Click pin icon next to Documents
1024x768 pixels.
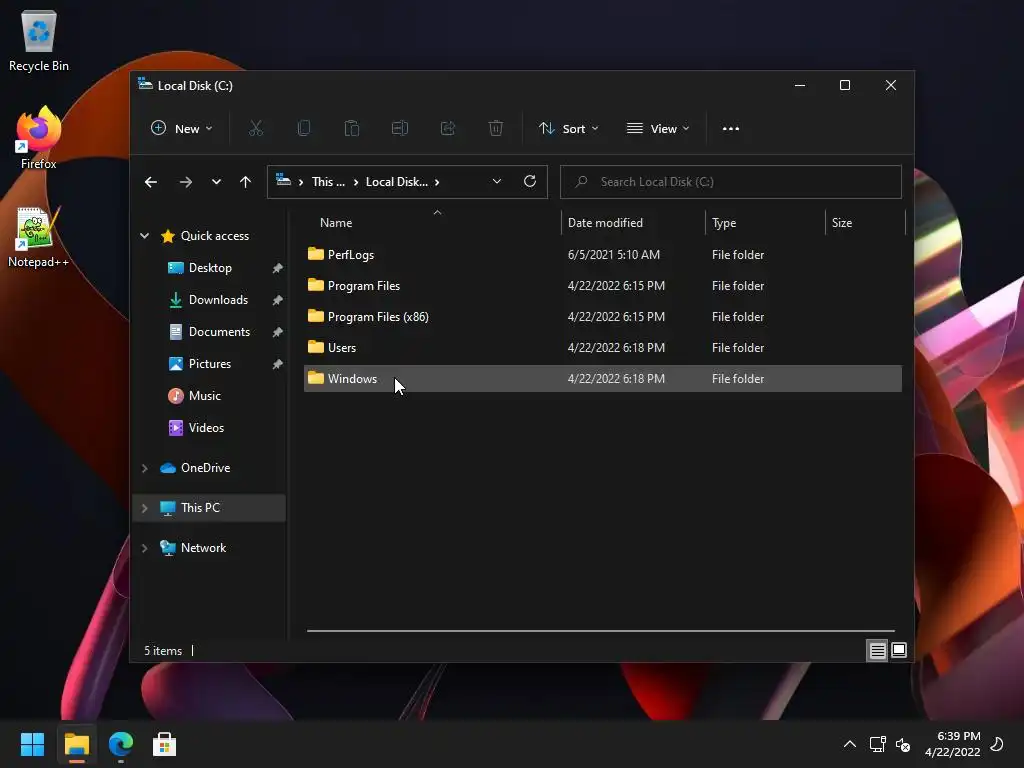tap(278, 332)
